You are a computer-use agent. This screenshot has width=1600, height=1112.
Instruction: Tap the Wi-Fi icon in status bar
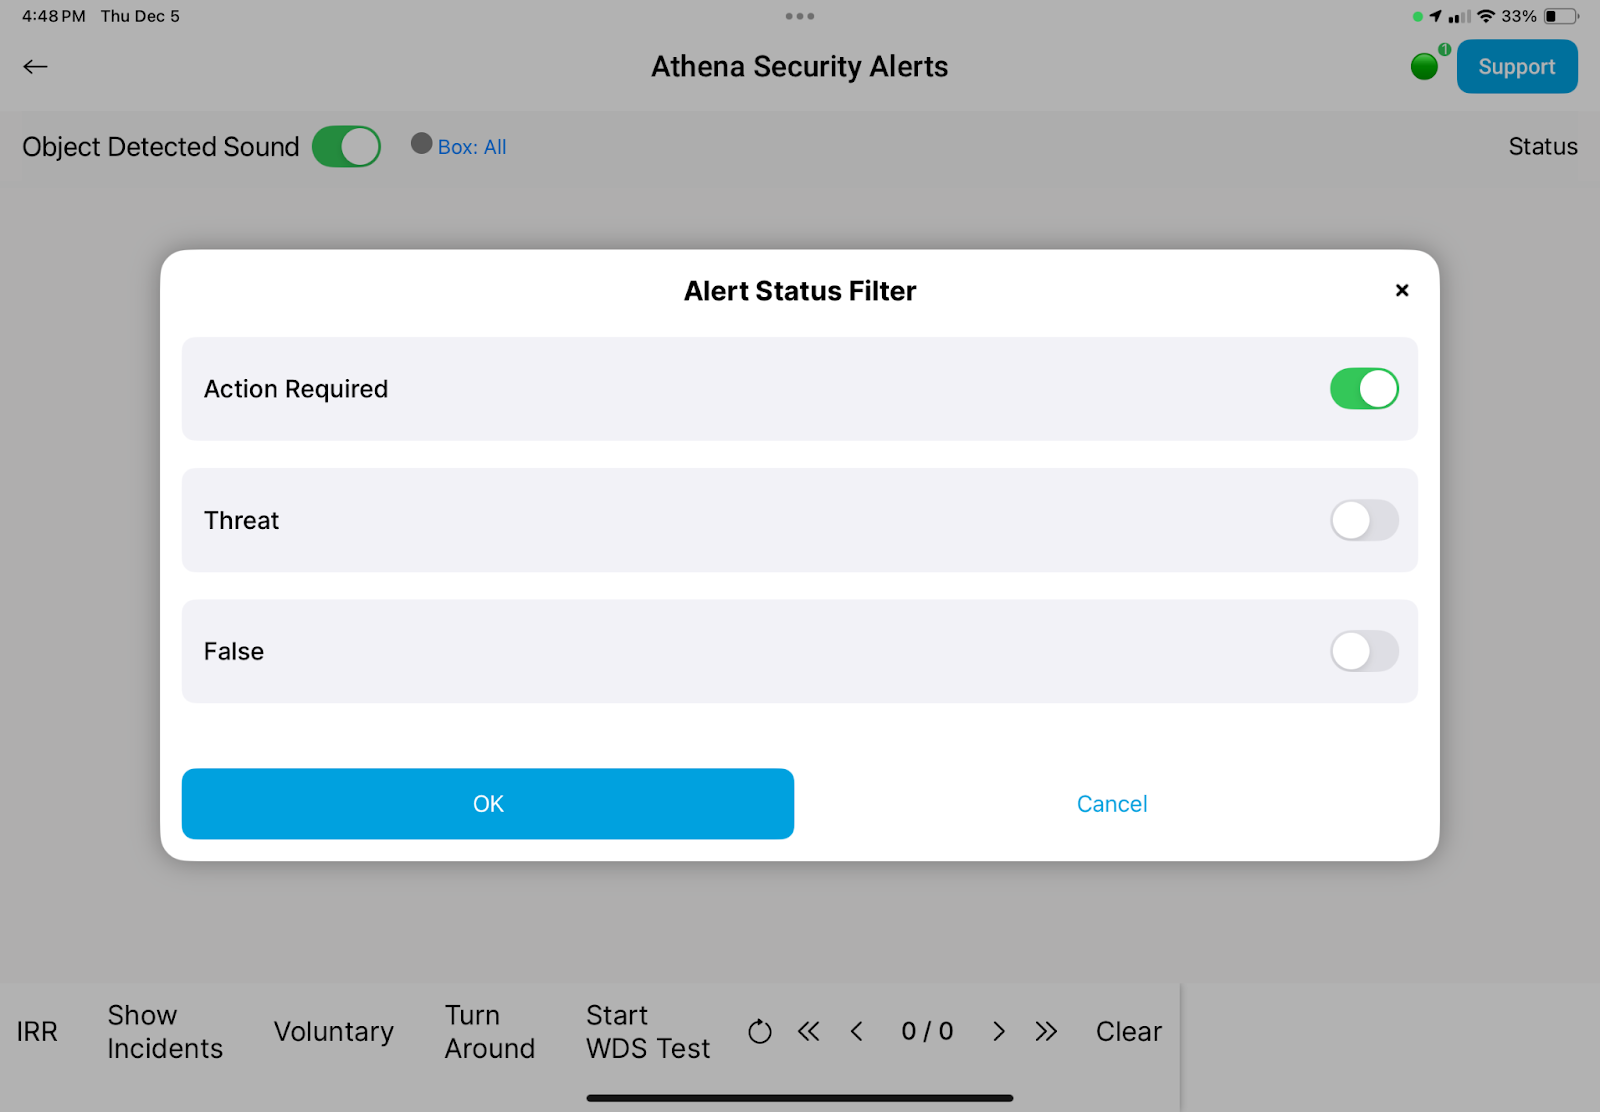1486,16
